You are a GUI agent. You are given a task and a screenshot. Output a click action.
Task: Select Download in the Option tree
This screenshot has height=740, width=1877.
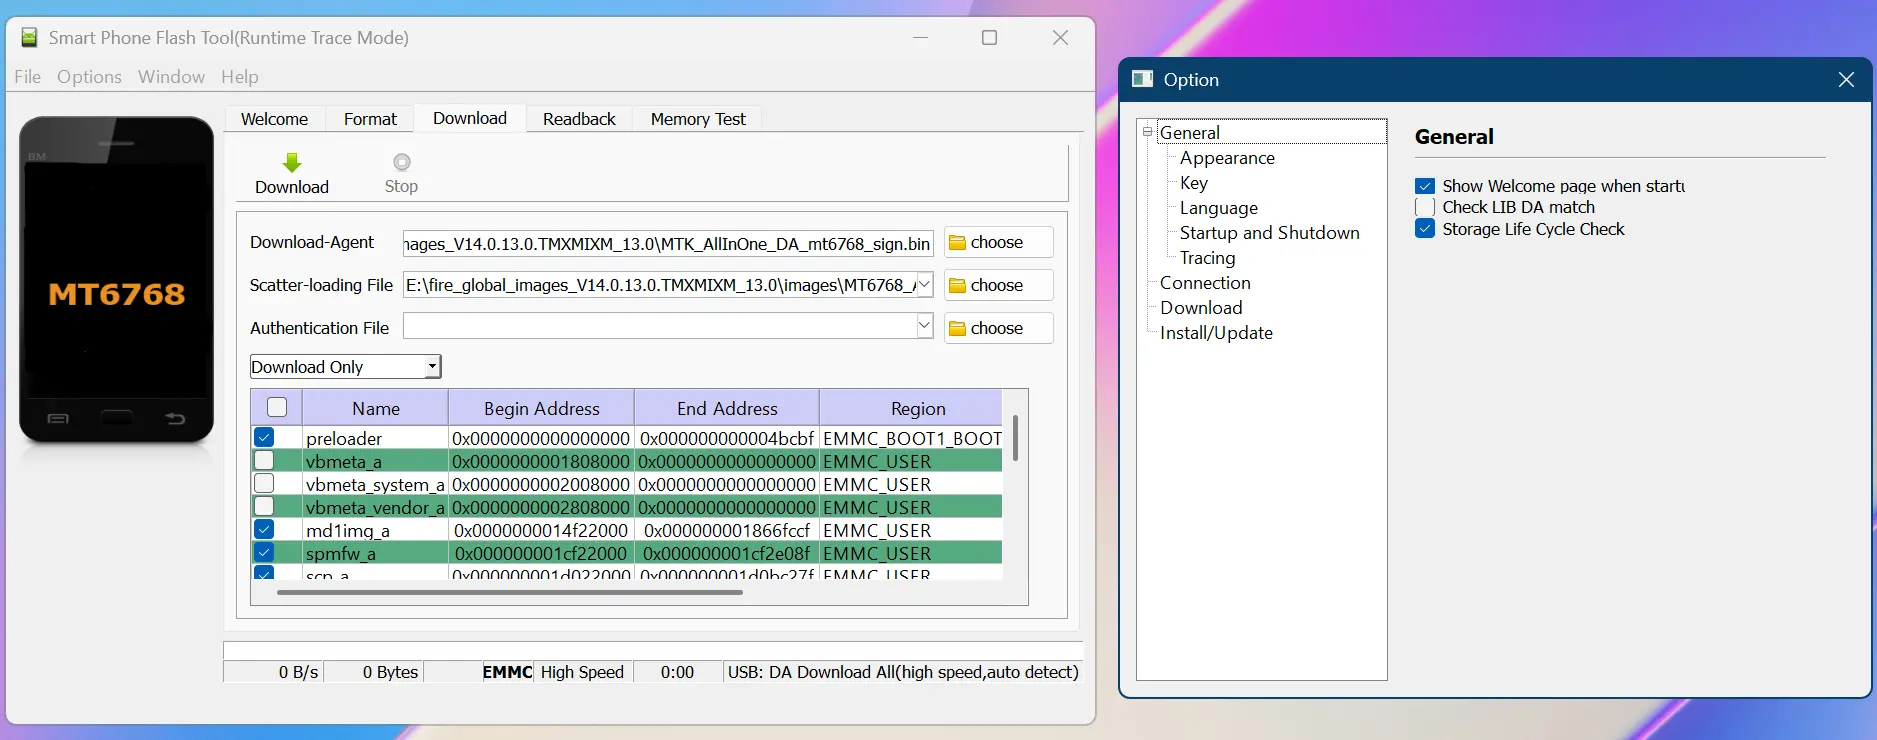coord(1201,308)
